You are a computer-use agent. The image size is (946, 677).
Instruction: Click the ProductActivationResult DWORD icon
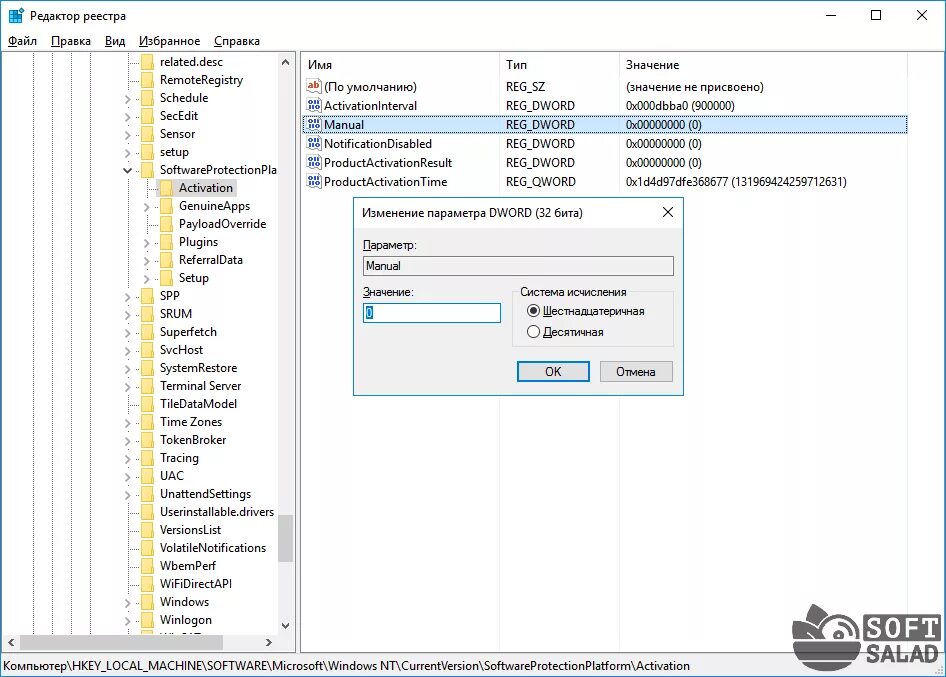(314, 162)
